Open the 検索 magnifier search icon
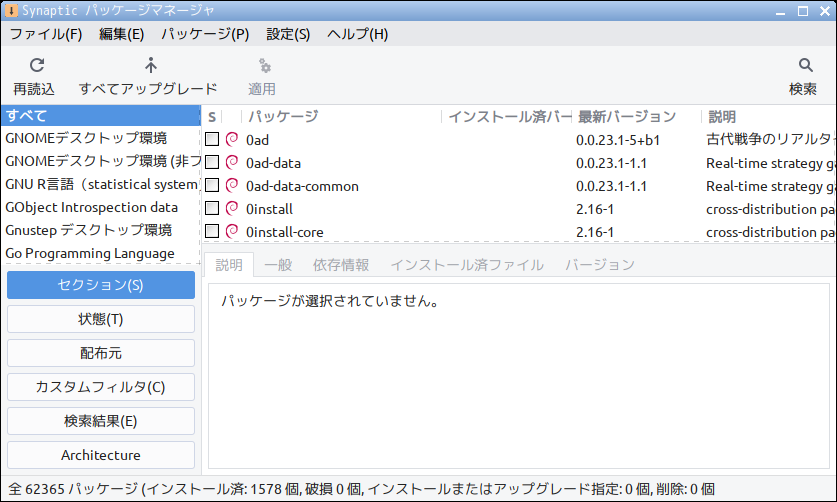Viewport: 837px width, 502px height. tap(806, 65)
